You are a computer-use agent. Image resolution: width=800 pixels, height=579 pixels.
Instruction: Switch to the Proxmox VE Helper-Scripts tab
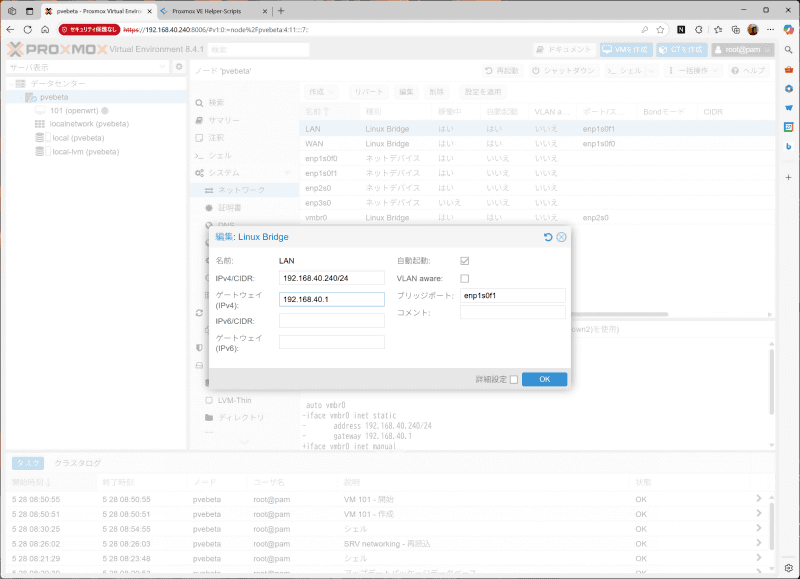click(213, 11)
